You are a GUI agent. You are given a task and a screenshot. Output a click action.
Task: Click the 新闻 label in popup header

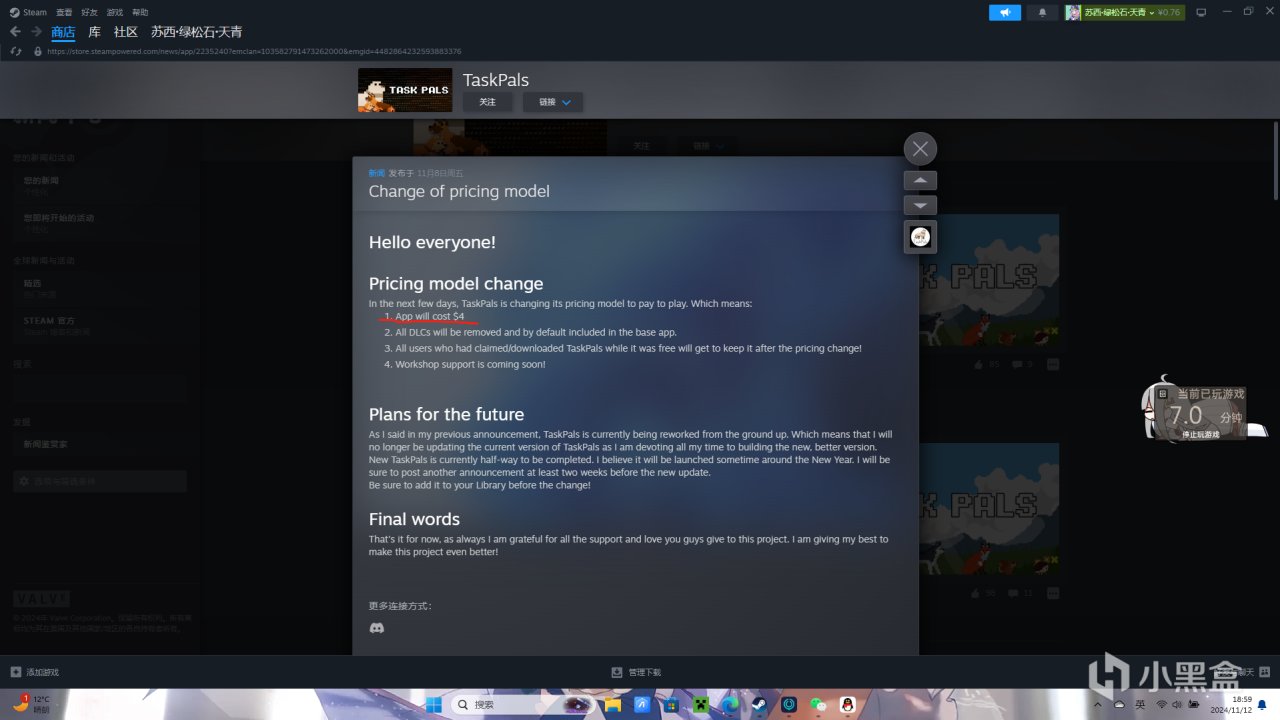tap(376, 173)
